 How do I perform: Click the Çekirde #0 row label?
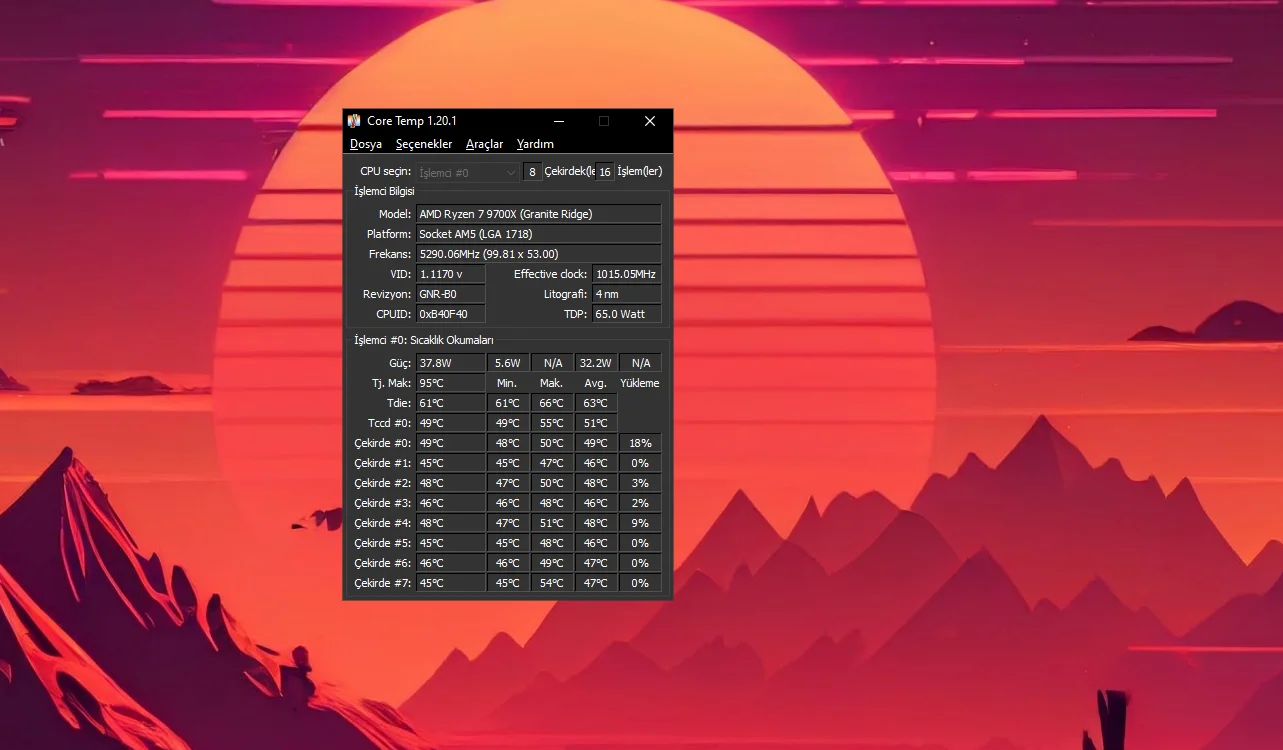(383, 443)
